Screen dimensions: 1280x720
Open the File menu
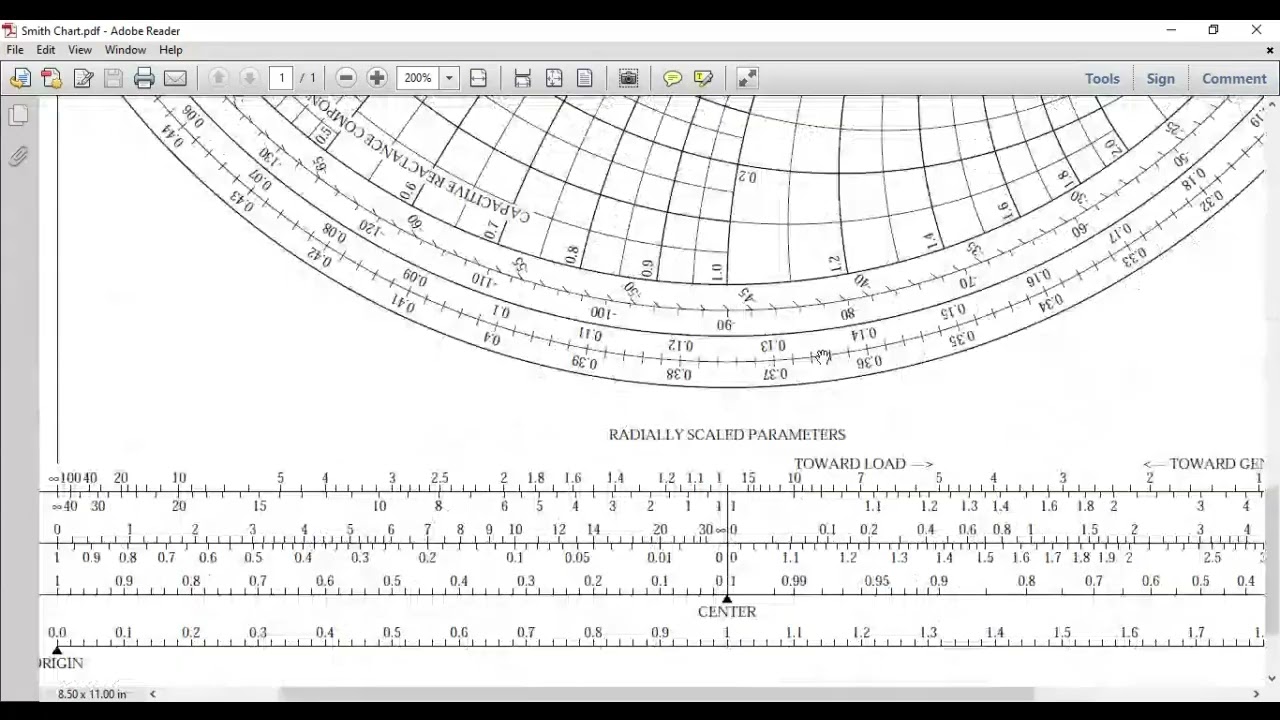(15, 50)
